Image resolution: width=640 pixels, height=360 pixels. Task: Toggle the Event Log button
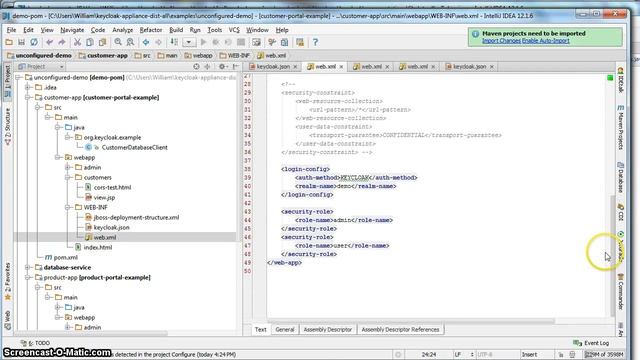pyautogui.click(x=591, y=343)
